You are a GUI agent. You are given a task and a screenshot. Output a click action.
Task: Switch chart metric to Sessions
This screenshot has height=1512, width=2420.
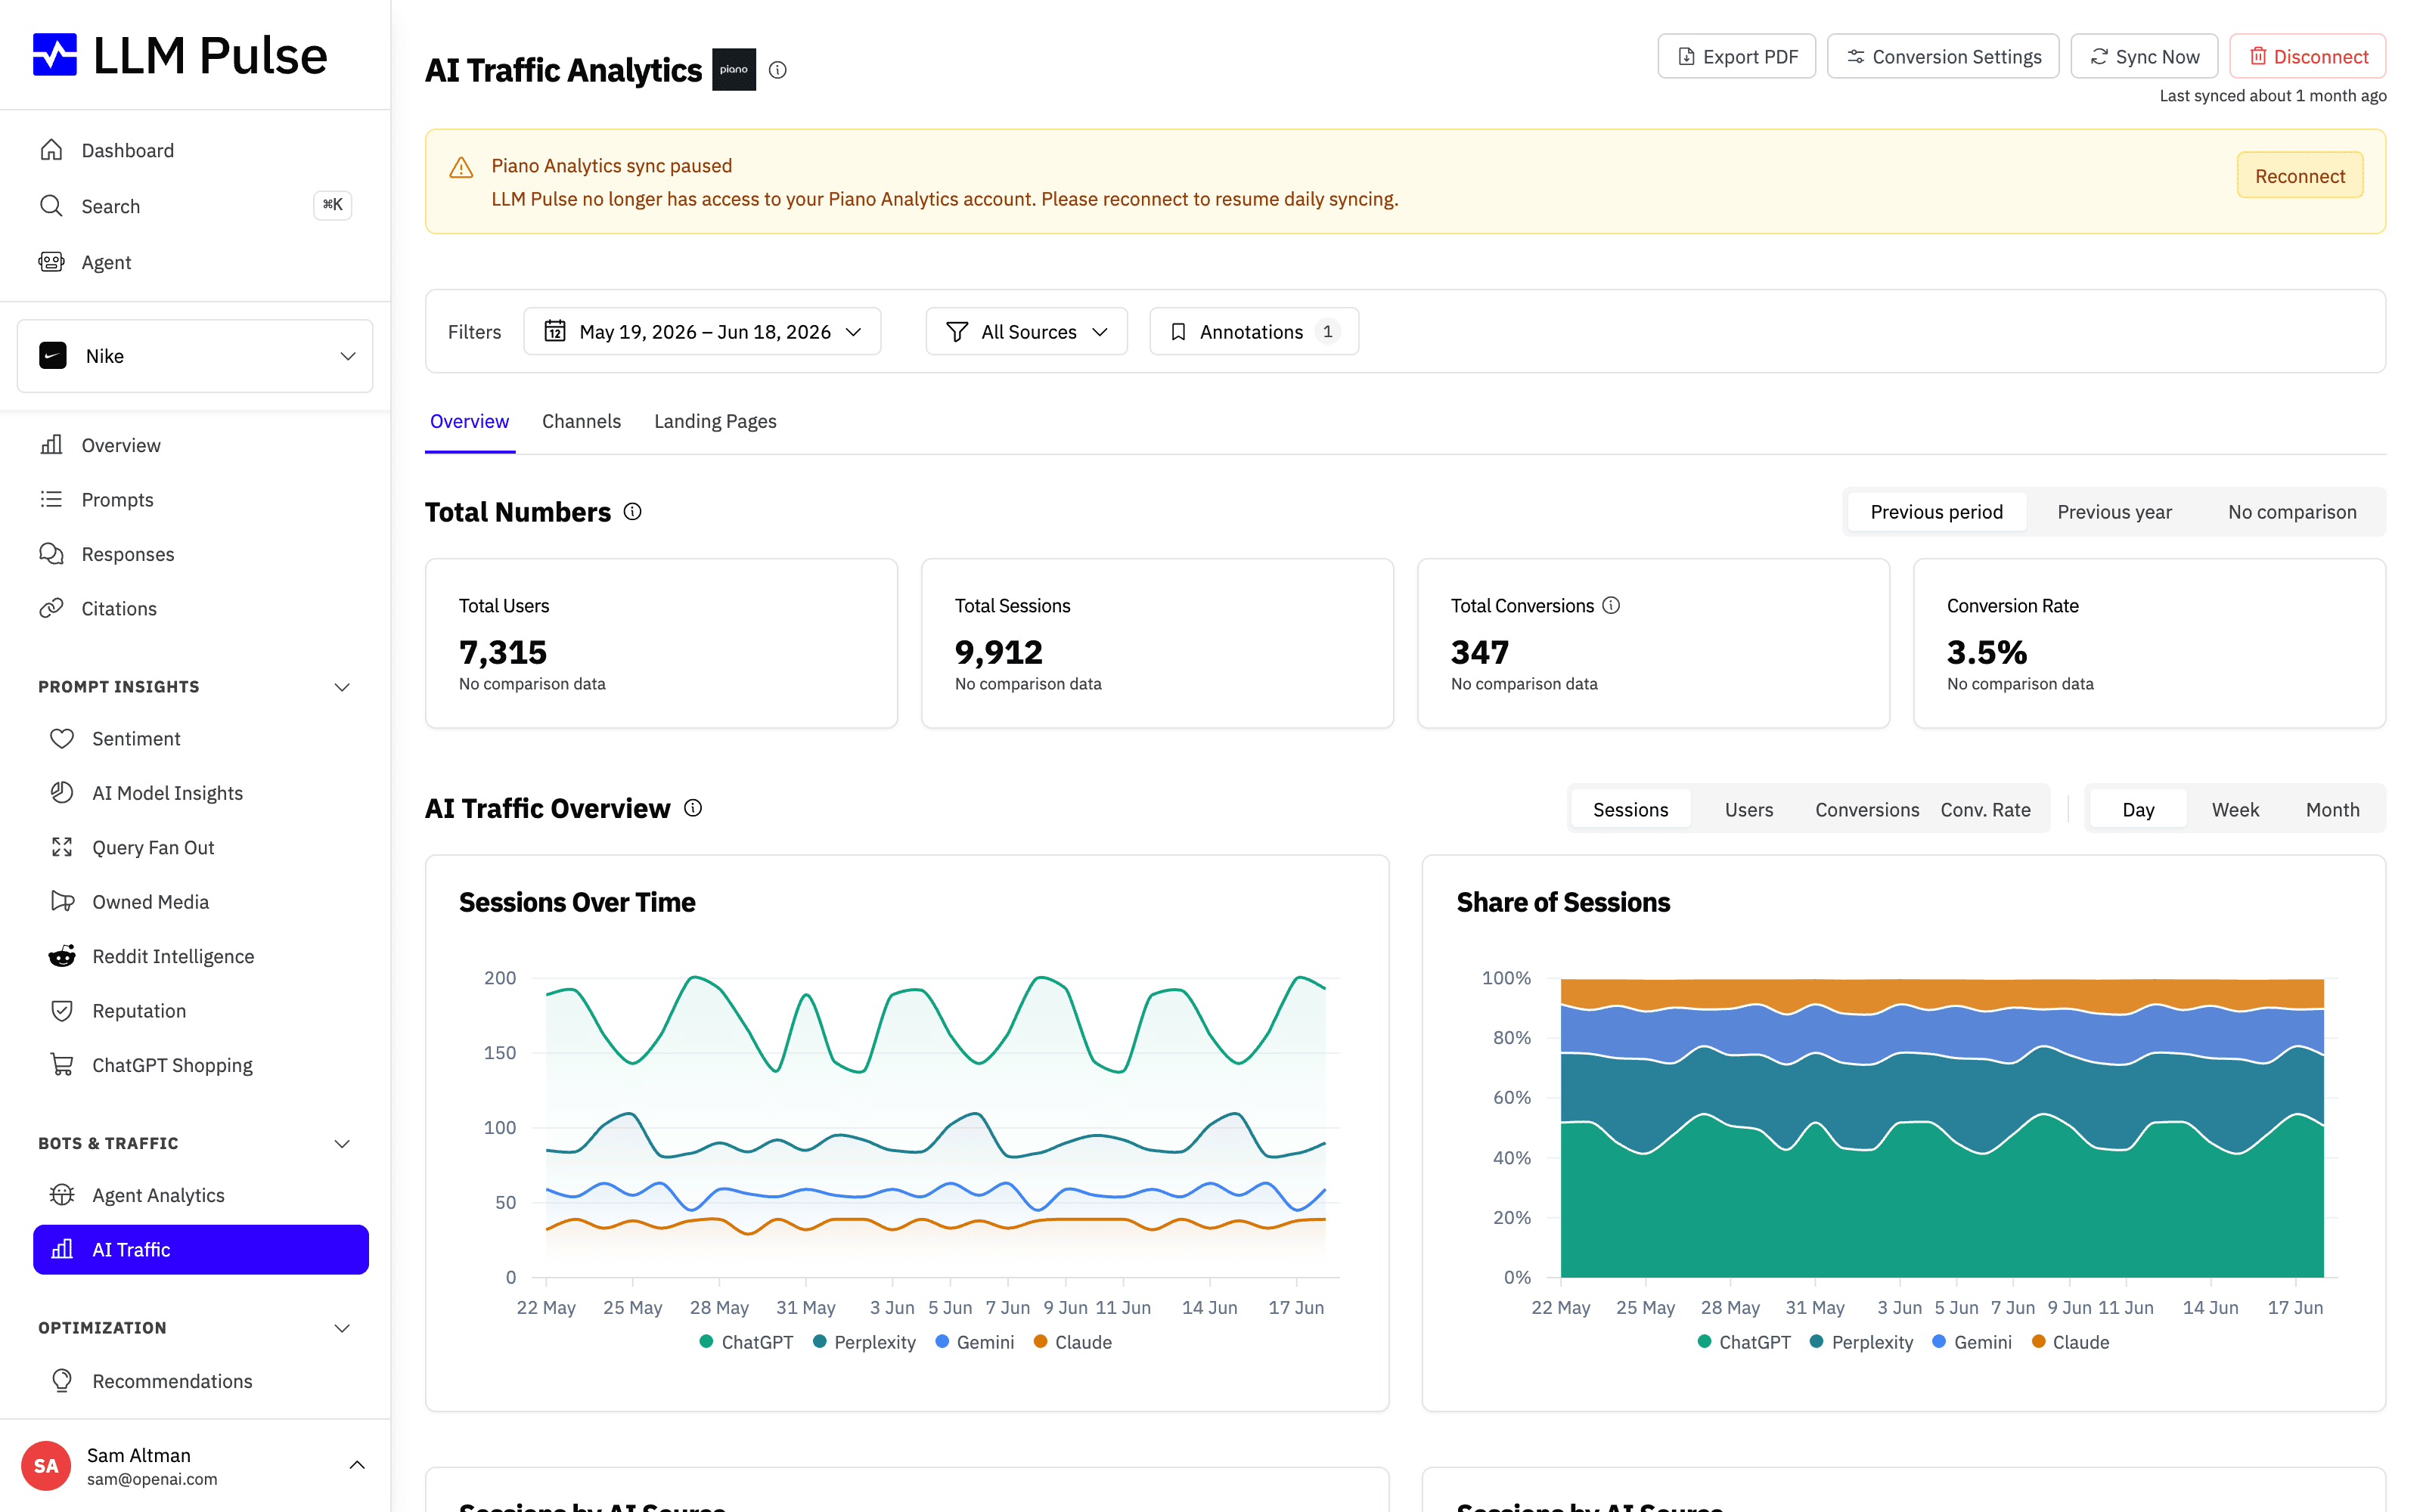click(1630, 809)
